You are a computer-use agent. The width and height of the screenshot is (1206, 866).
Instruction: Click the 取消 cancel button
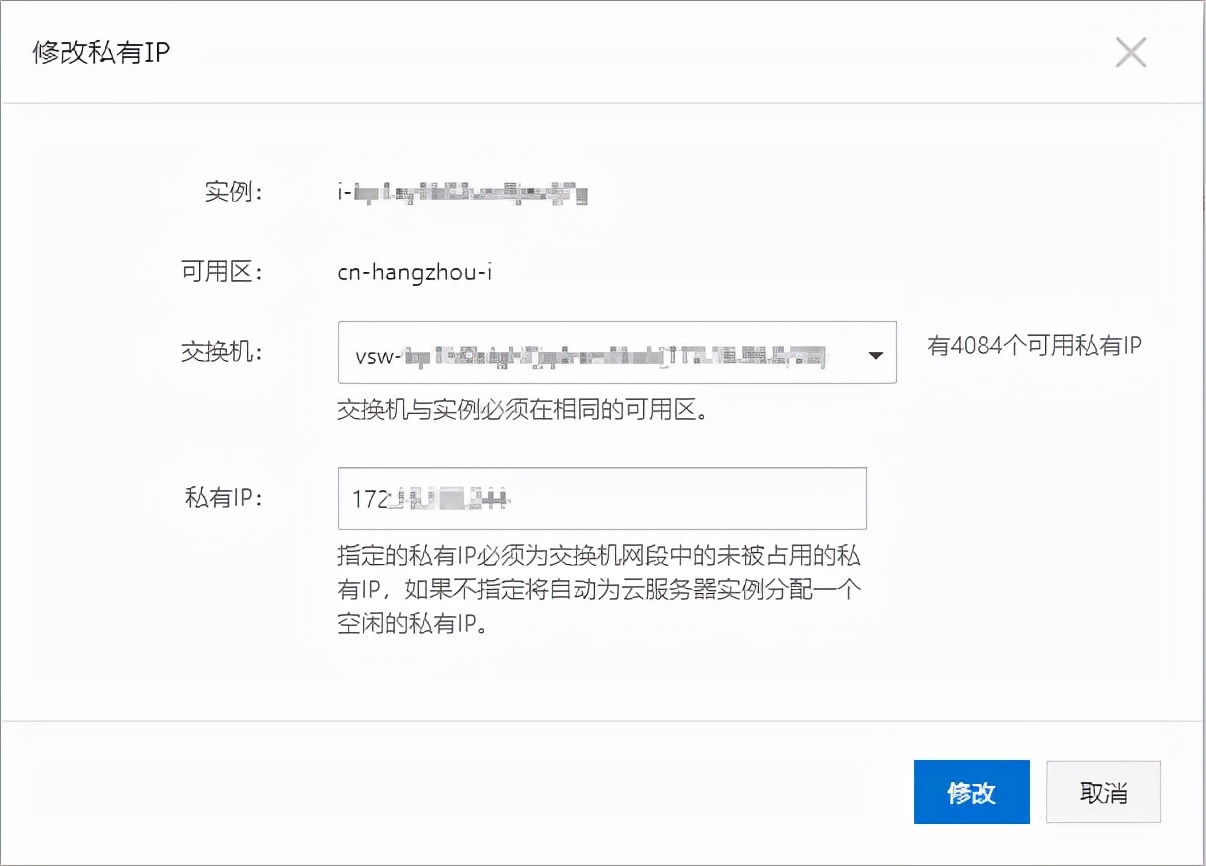[1103, 792]
